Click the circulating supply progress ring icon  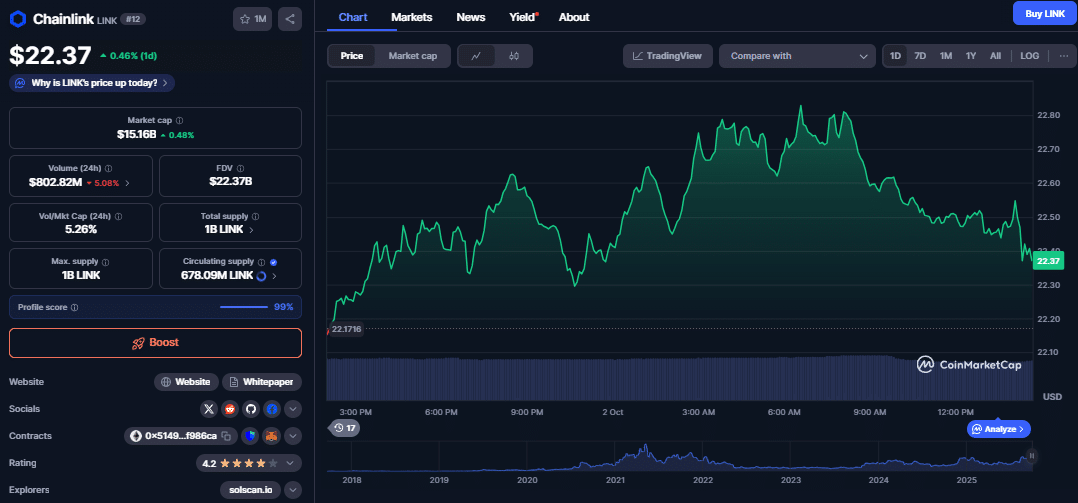tap(261, 276)
